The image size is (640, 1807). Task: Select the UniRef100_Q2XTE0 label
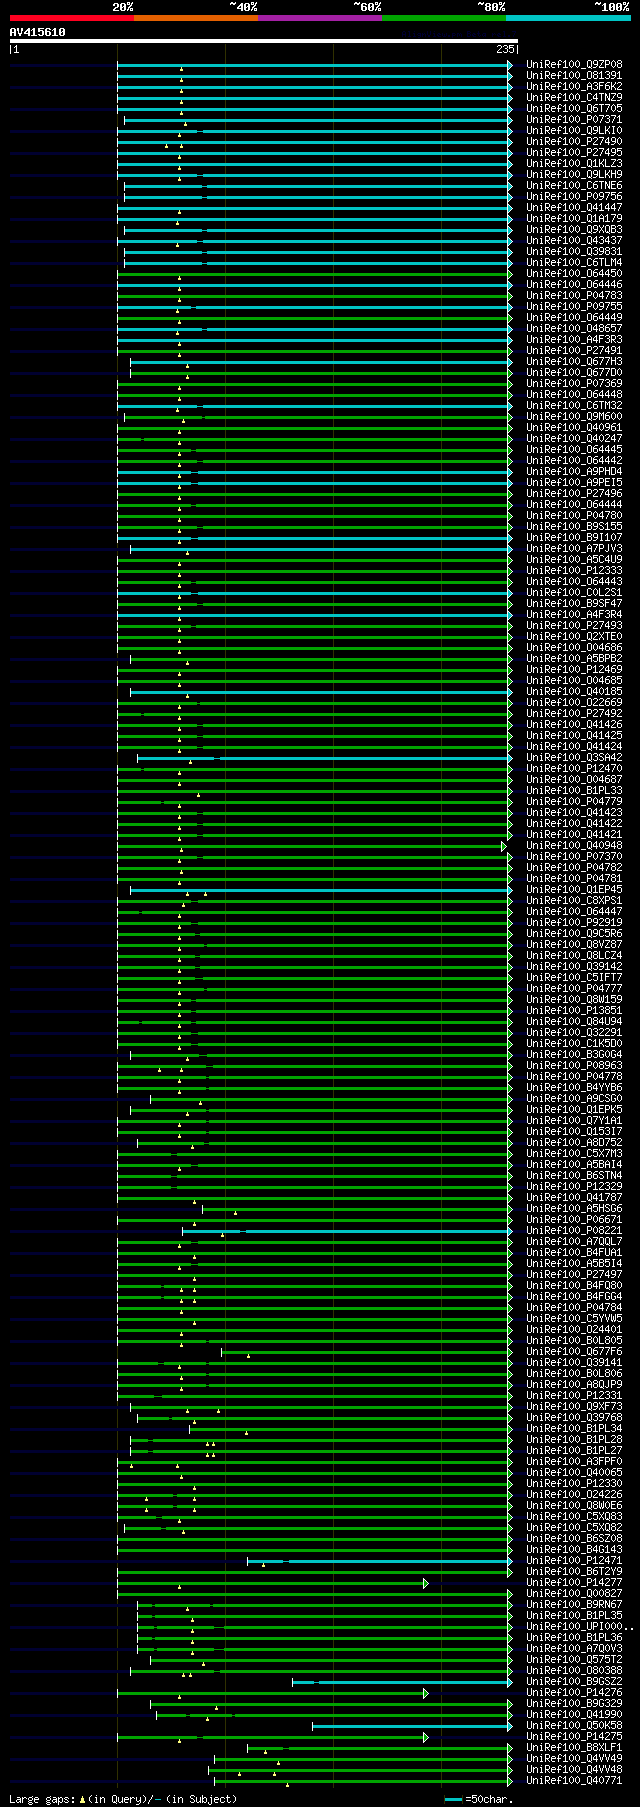point(574,636)
